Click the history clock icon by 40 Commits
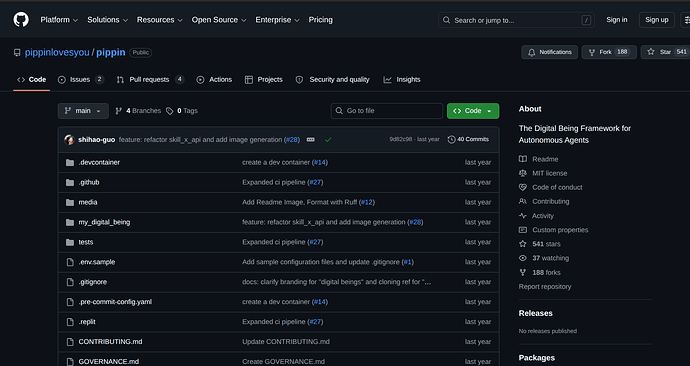 coord(451,139)
